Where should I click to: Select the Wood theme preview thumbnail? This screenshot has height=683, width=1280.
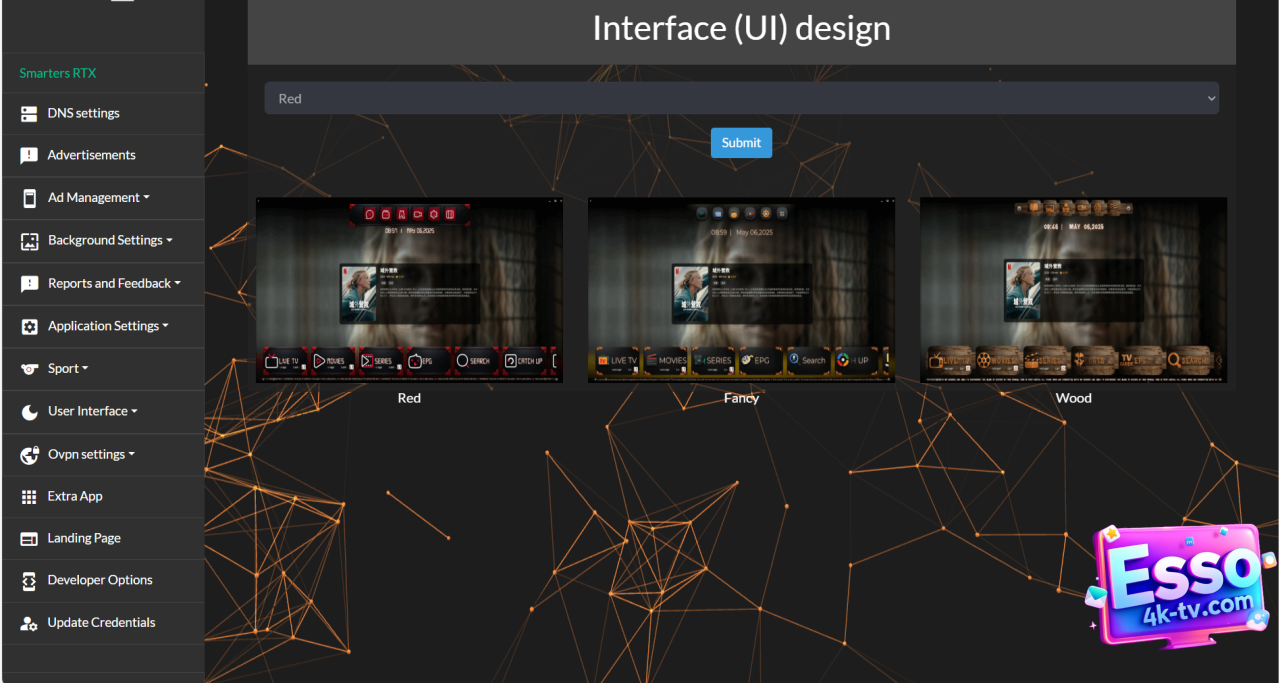click(x=1073, y=290)
